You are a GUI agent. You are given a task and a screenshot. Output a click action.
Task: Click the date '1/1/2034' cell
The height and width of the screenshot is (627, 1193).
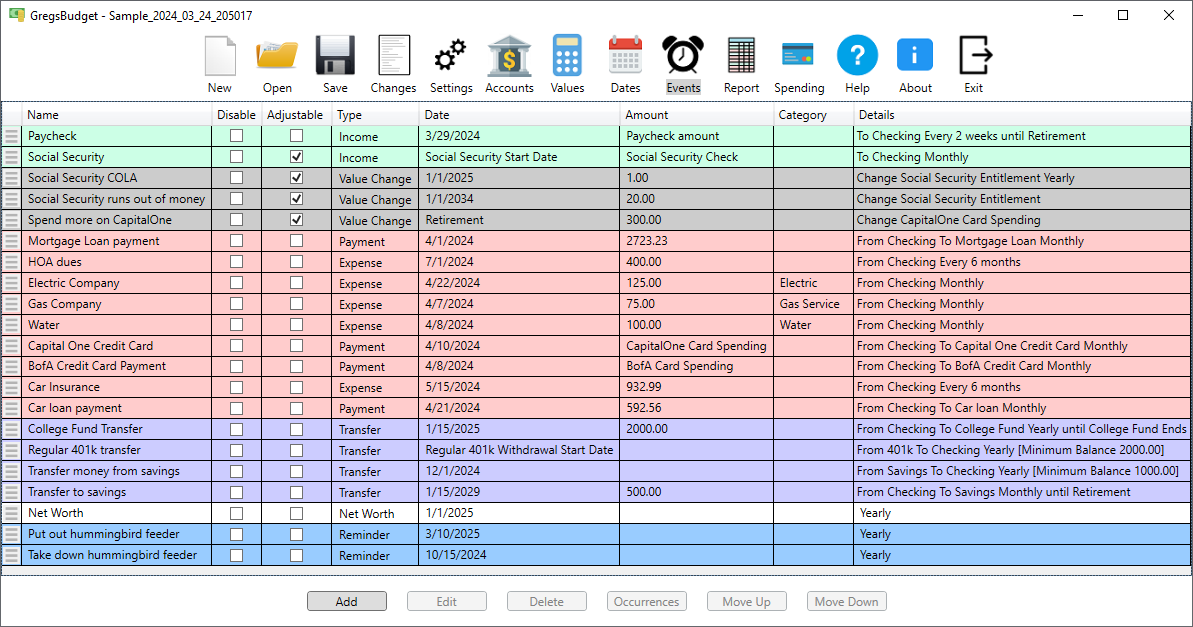click(x=520, y=199)
